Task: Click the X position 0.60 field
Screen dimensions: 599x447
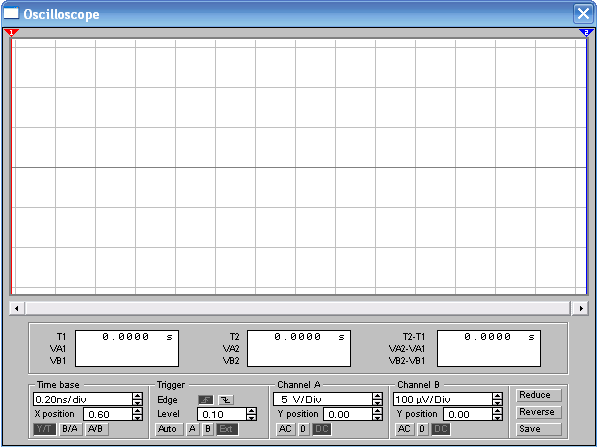Action: pyautogui.click(x=108, y=414)
